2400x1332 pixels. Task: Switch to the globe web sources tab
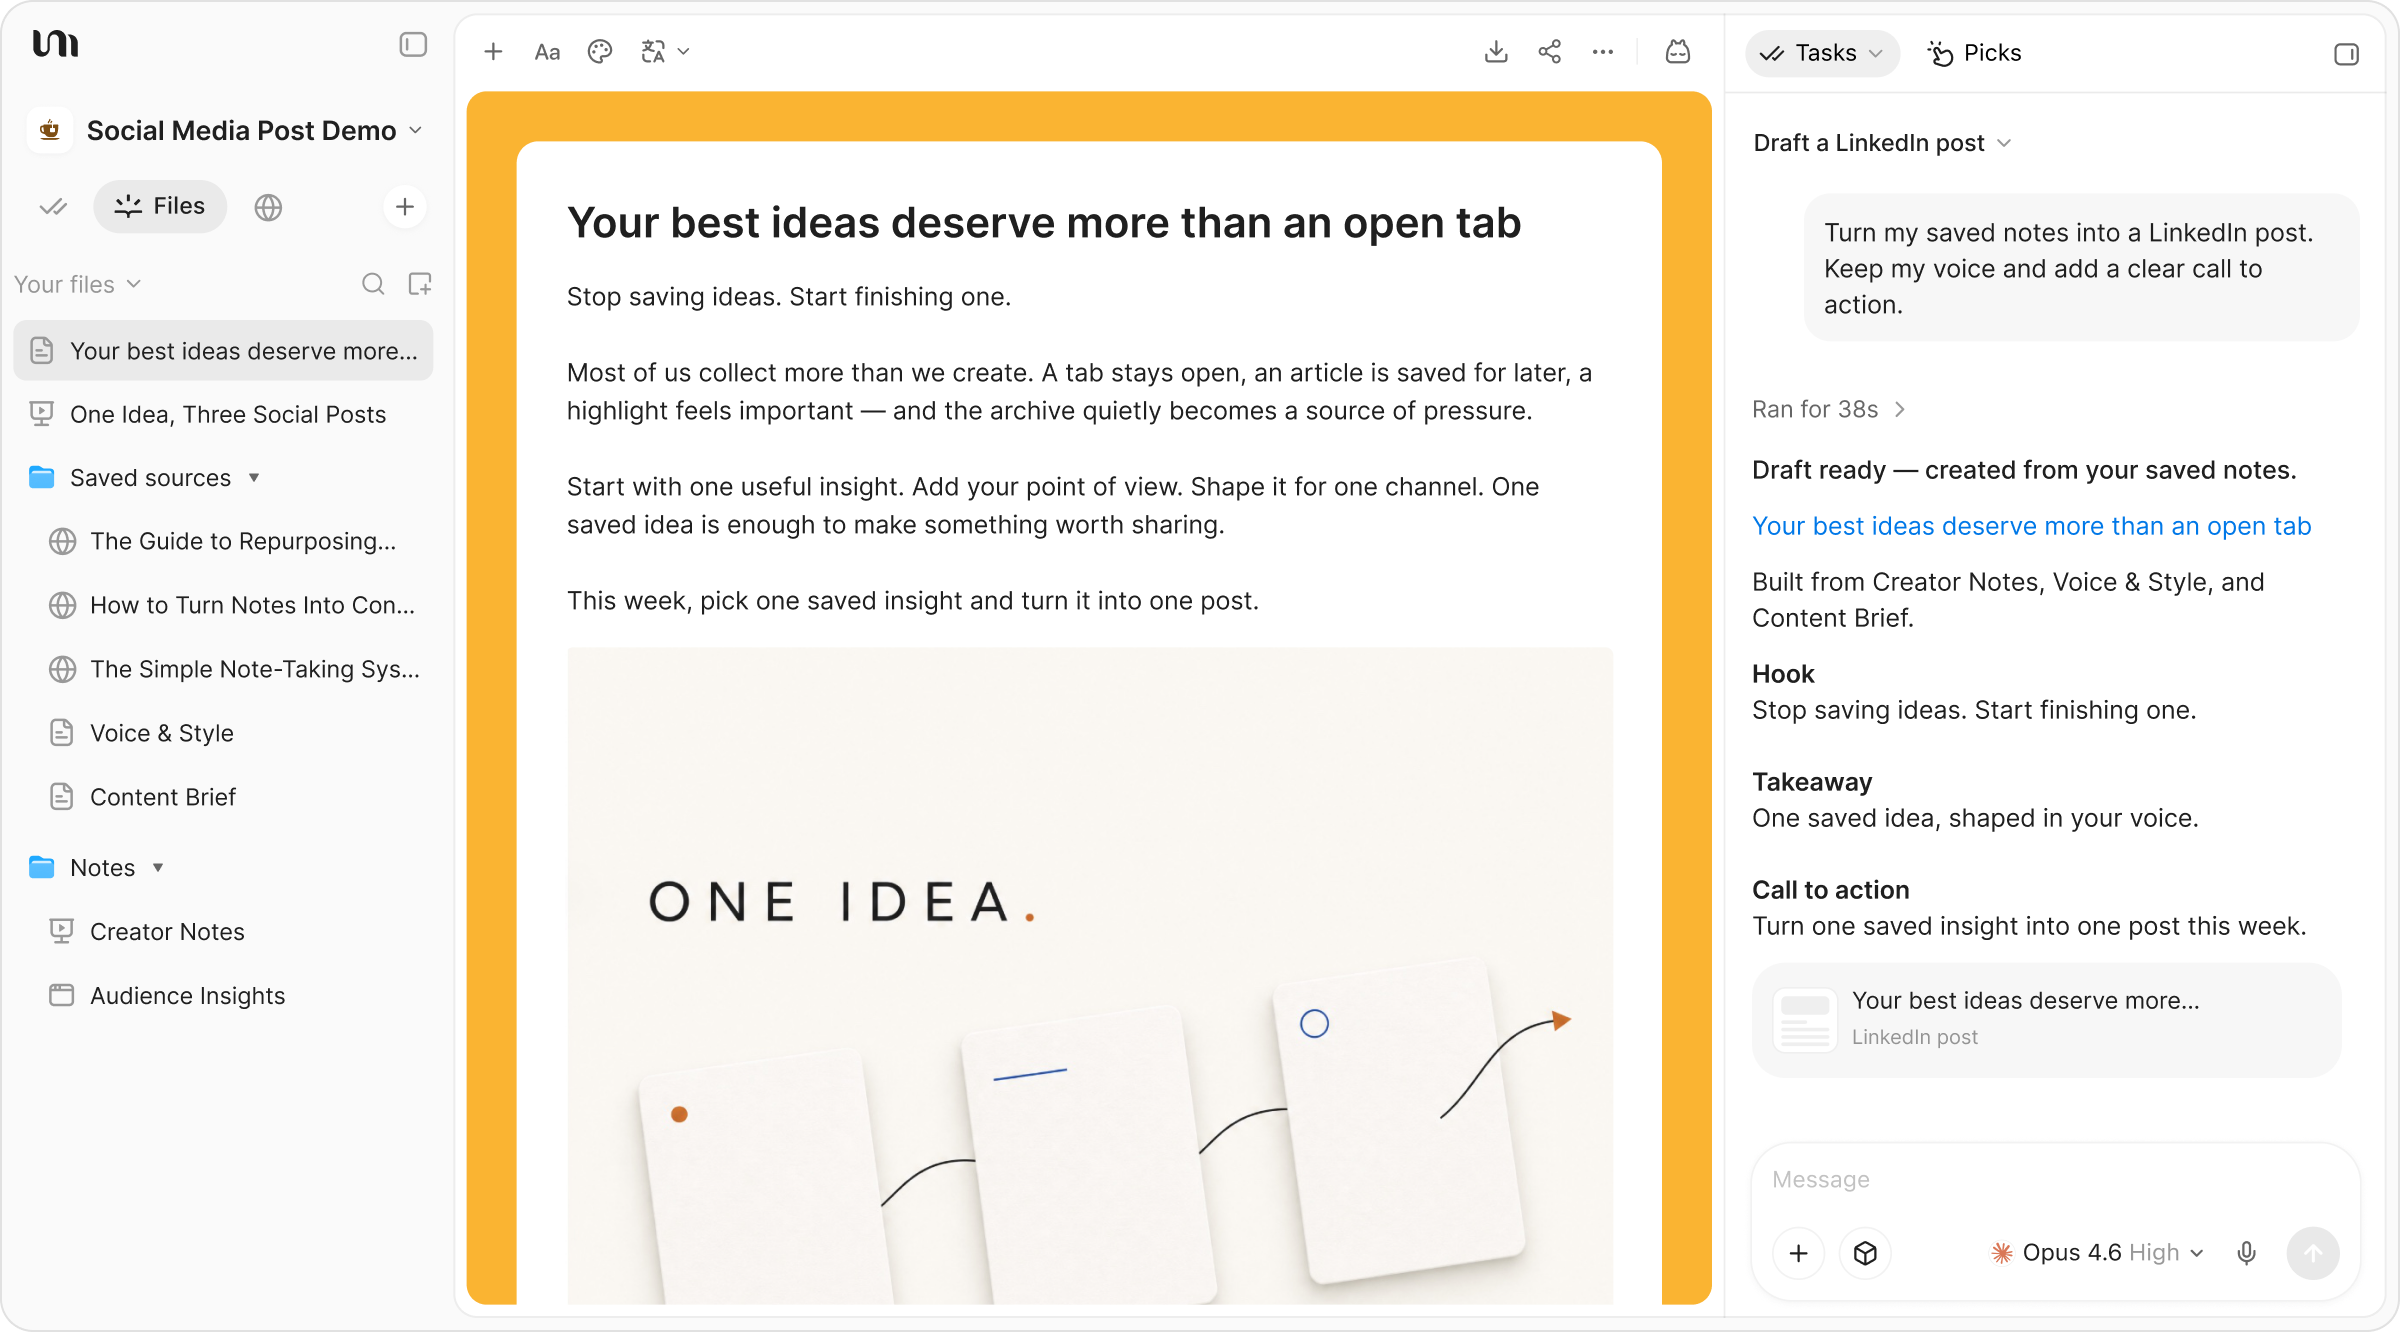(x=268, y=207)
